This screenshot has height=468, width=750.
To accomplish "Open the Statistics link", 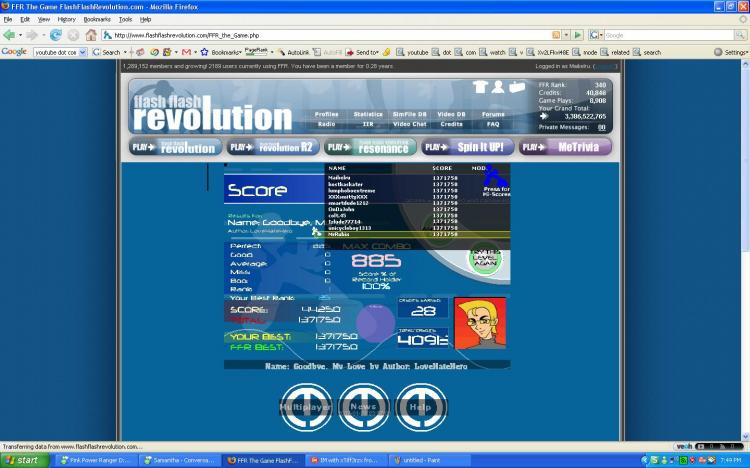I will click(368, 114).
